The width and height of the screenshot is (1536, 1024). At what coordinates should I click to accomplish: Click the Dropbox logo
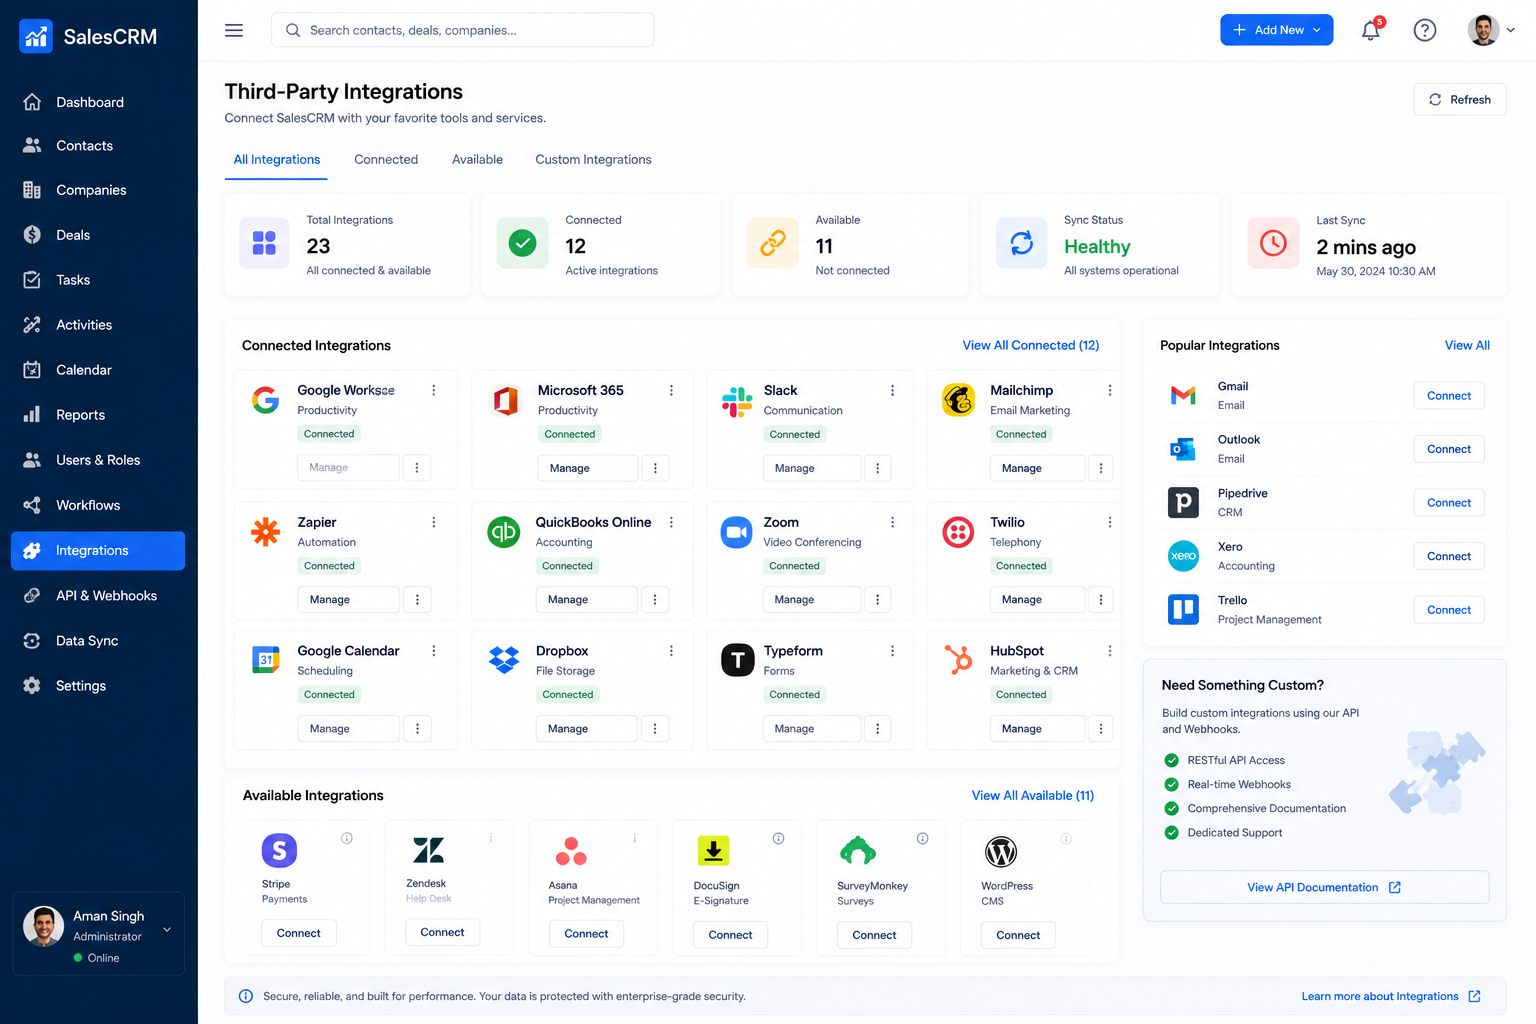[504, 660]
